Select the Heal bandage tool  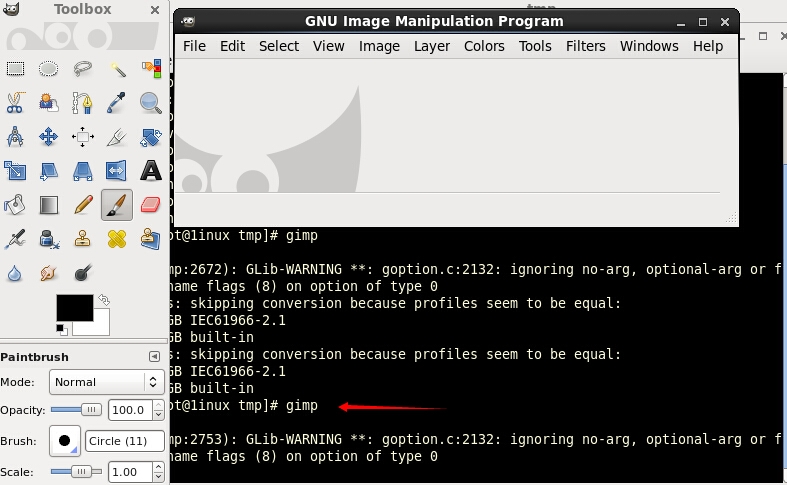click(117, 239)
